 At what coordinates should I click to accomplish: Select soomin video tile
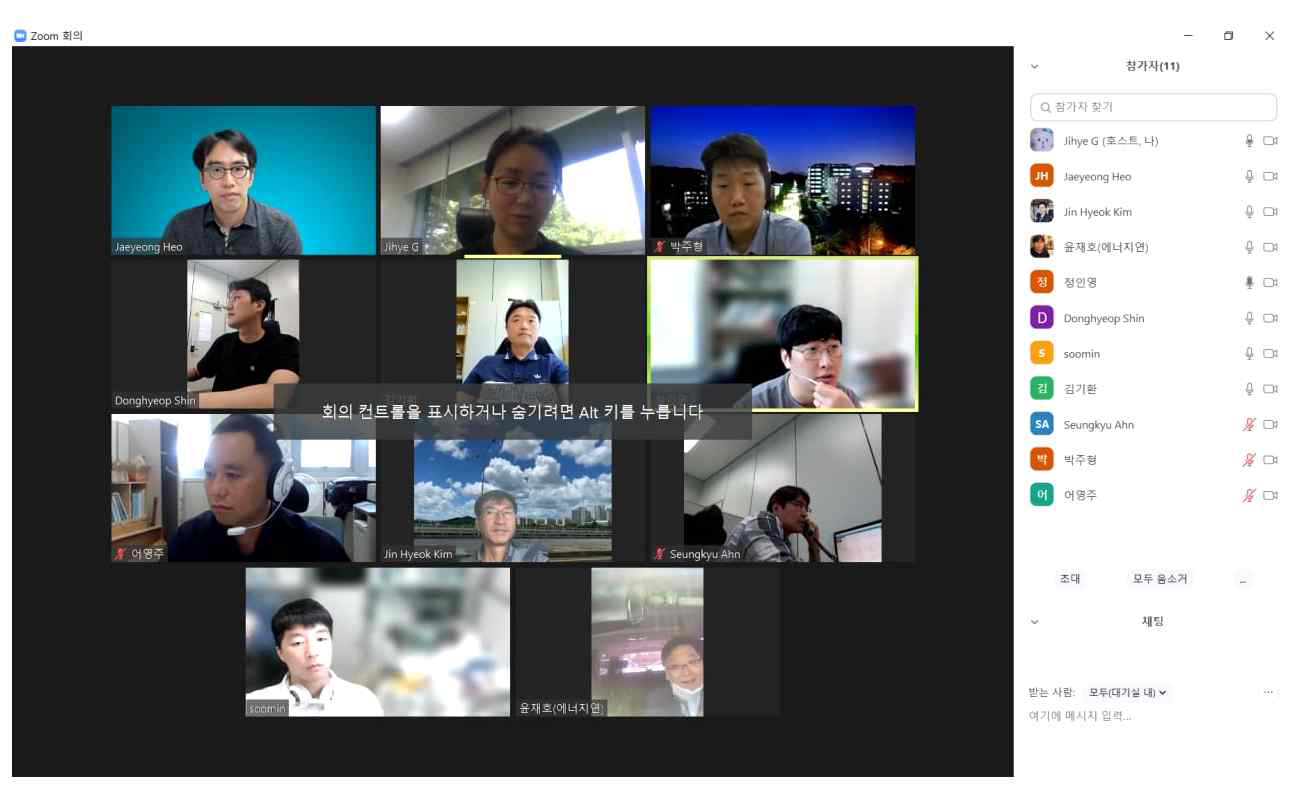[378, 642]
